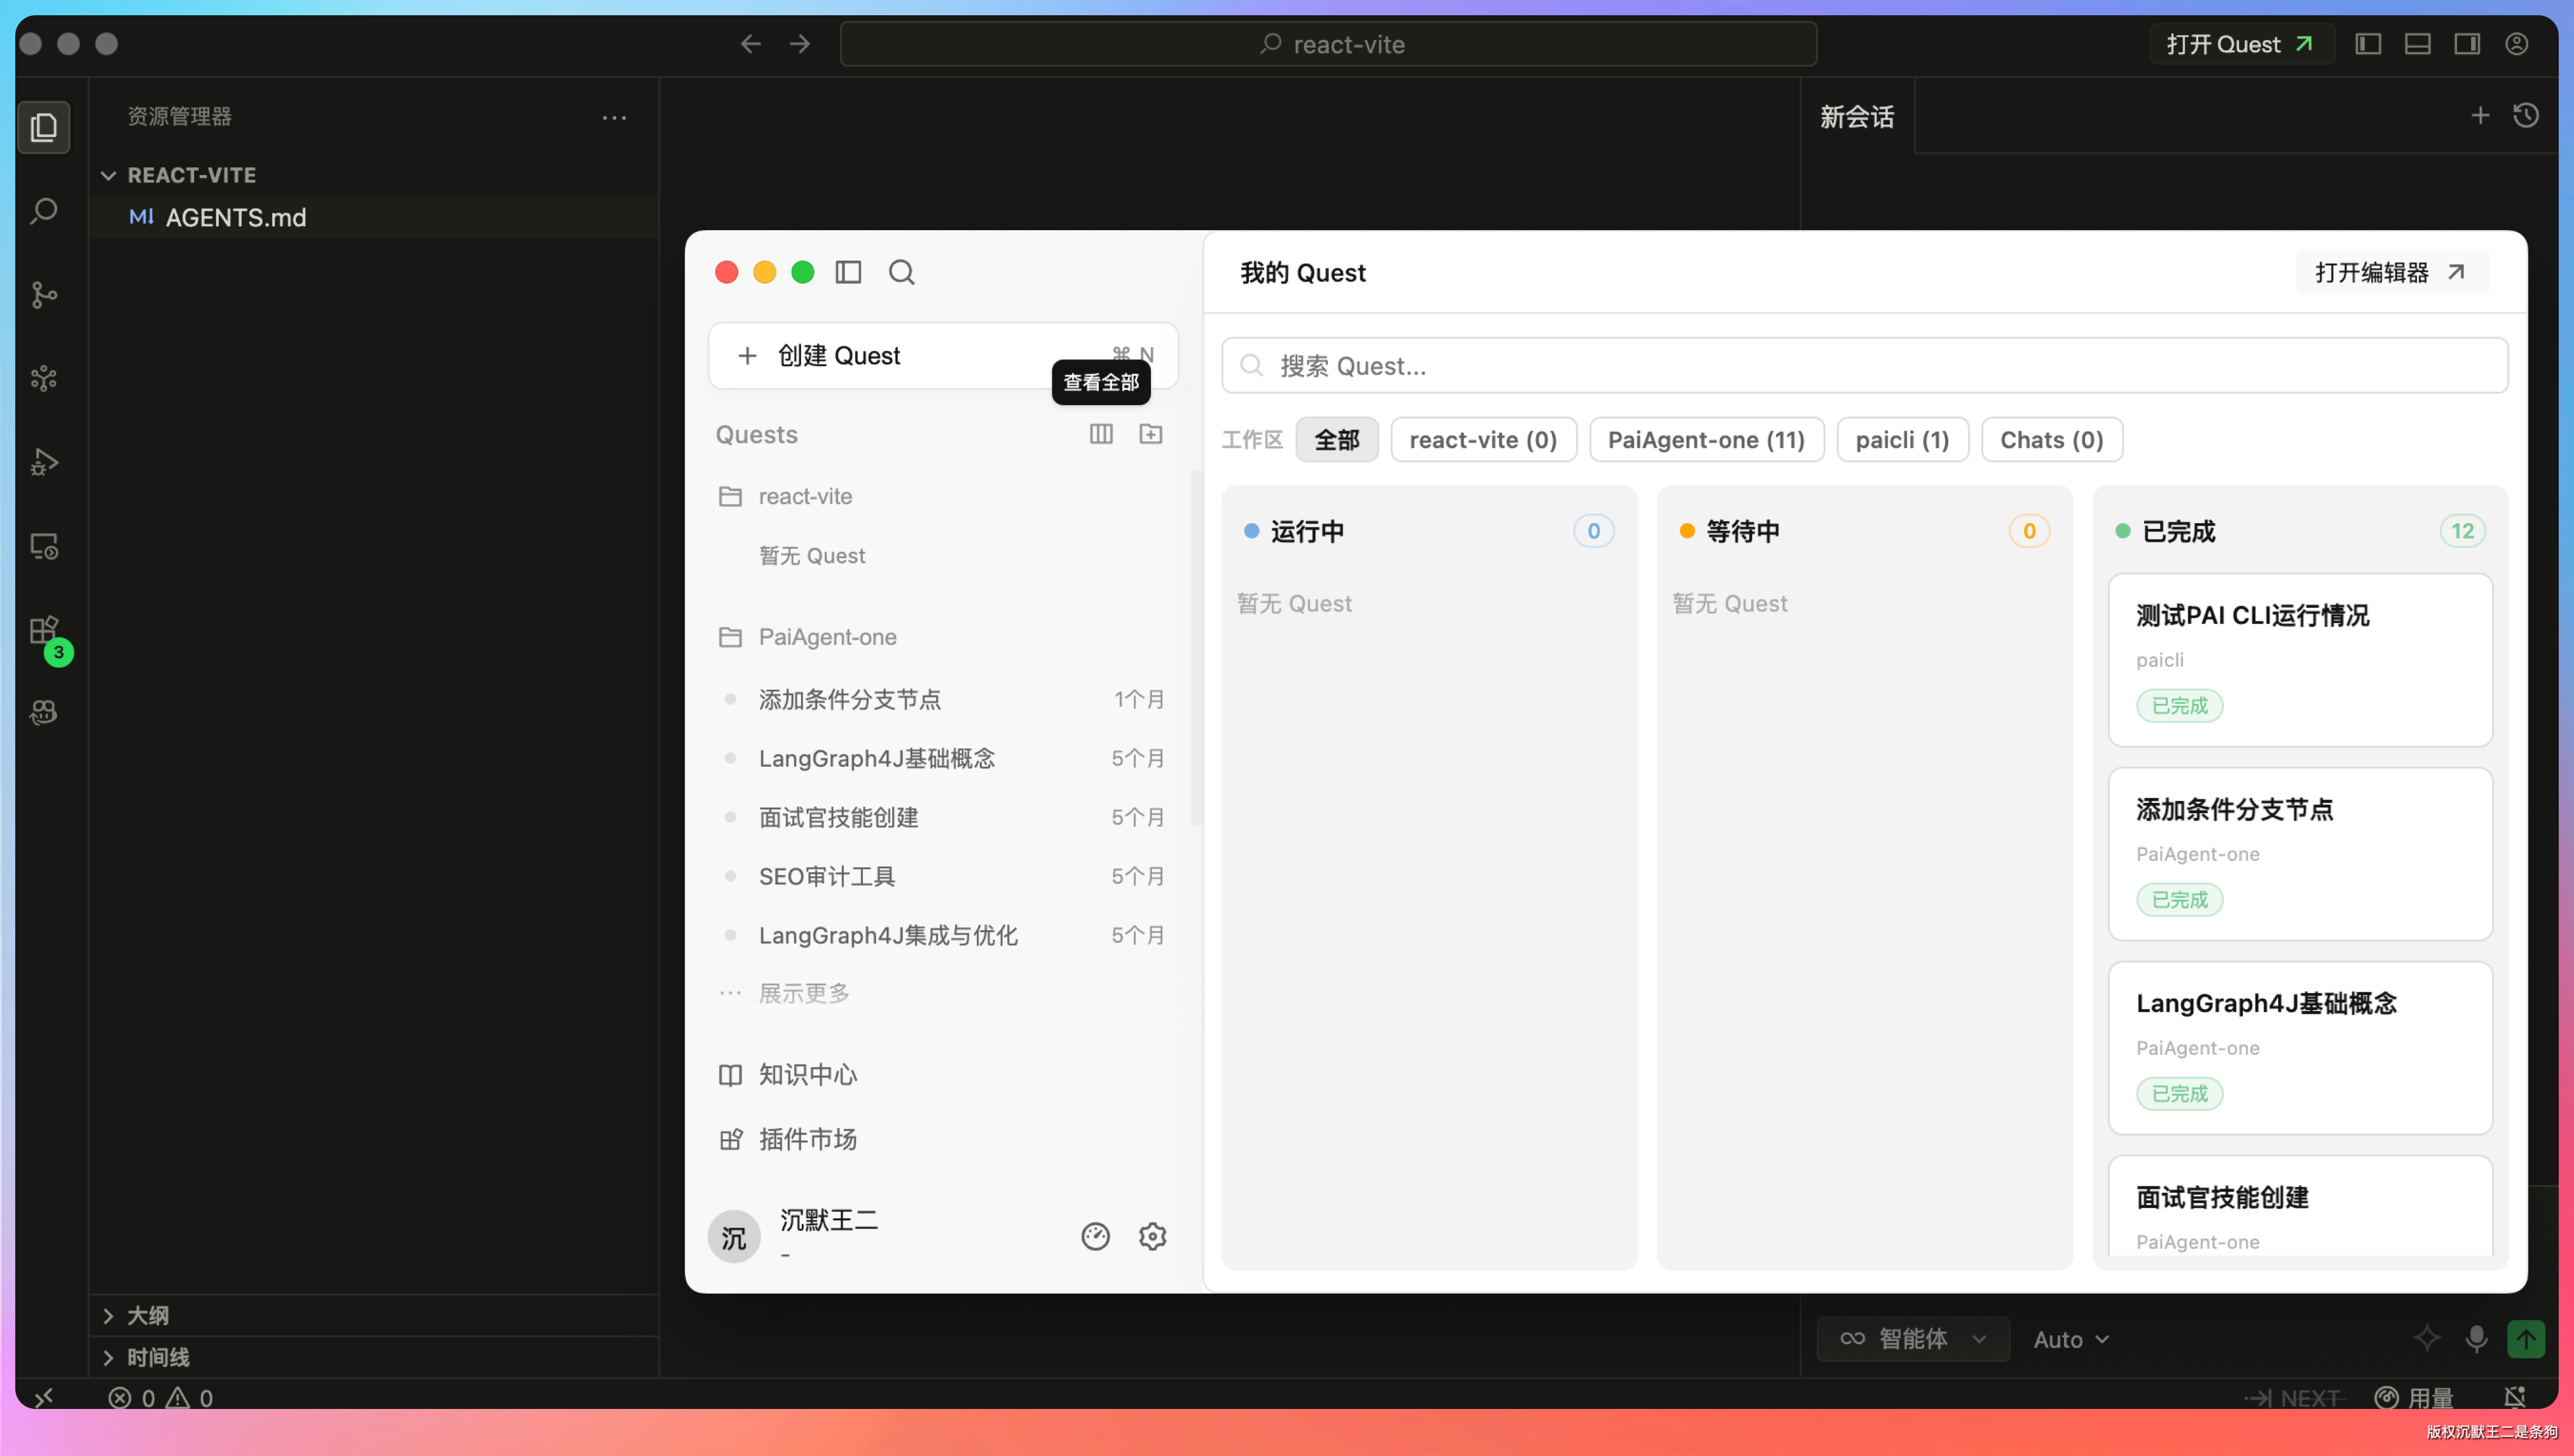The image size is (2574, 1456).
Task: Switch to the 新会话 tab
Action: (1857, 117)
